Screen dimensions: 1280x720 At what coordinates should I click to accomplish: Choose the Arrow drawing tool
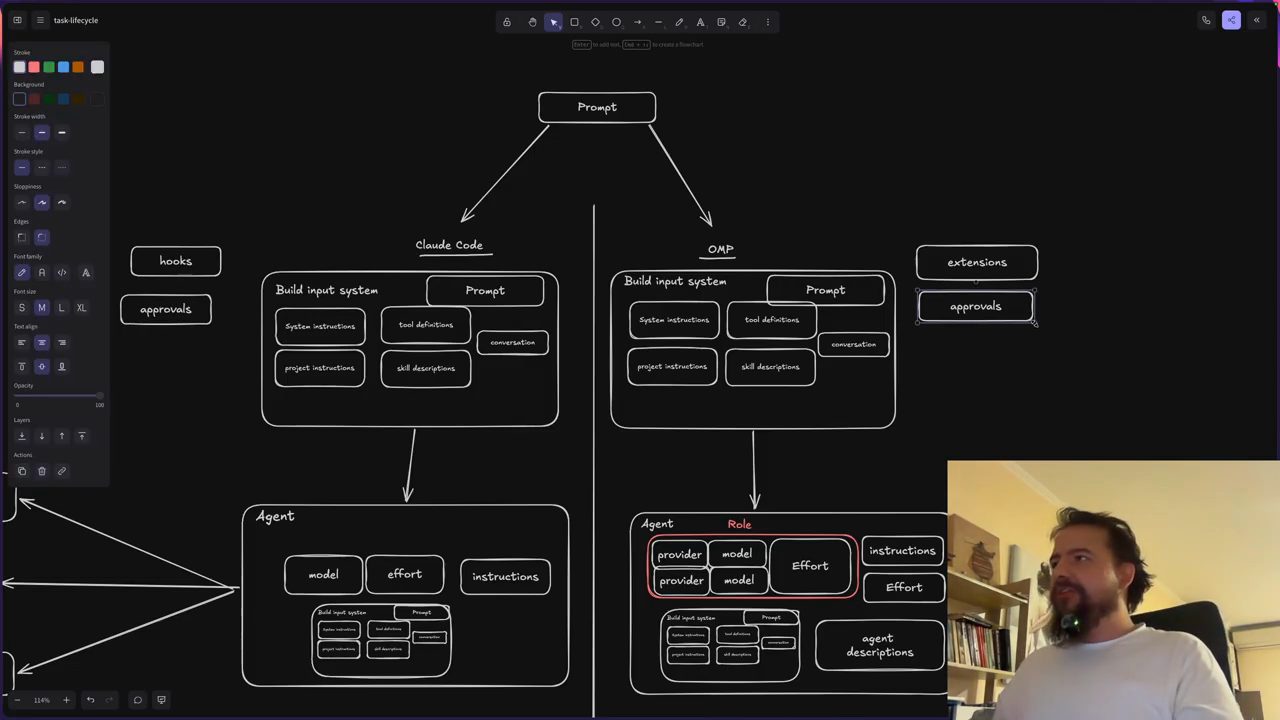tap(637, 22)
